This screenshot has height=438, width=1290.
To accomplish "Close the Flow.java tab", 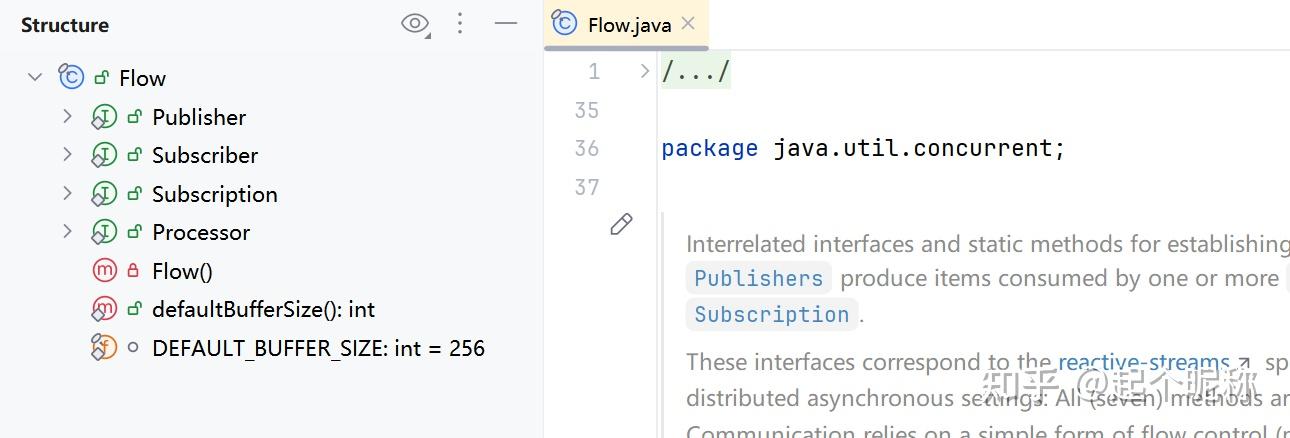I will 688,24.
